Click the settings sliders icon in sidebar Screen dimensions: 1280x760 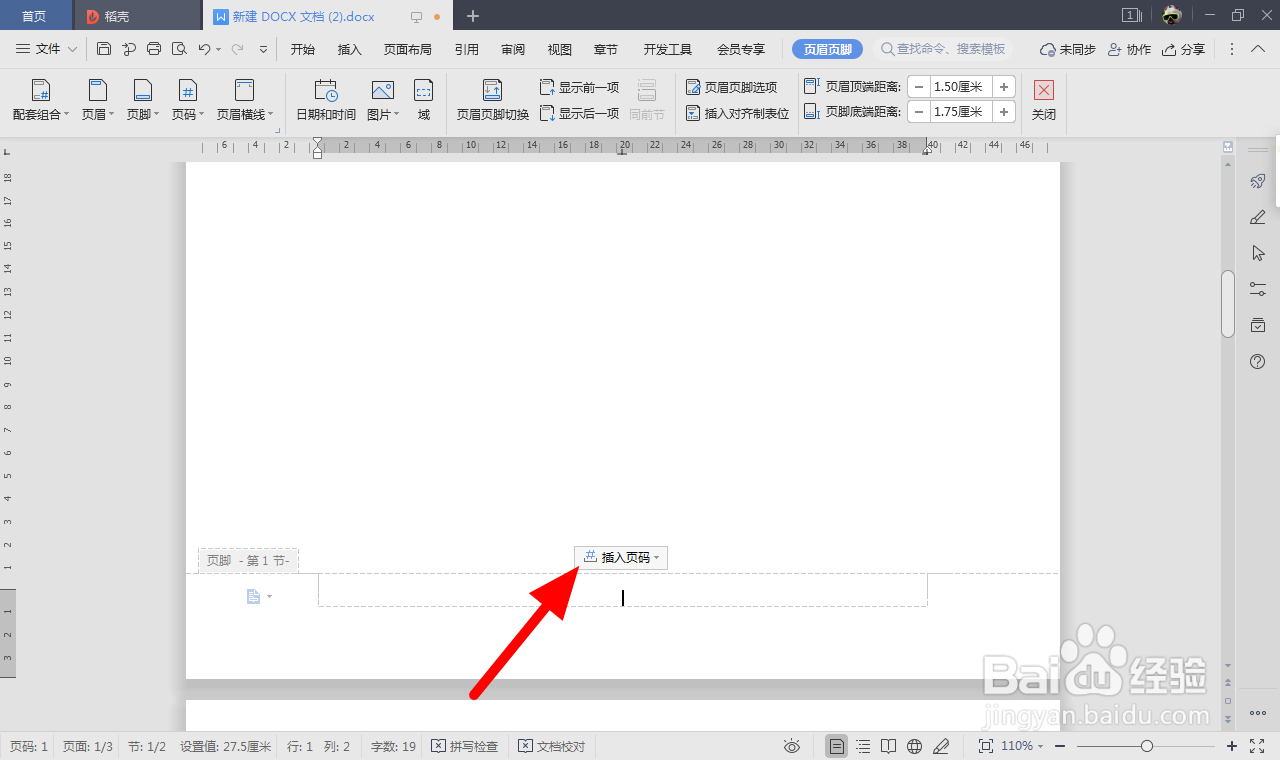click(1258, 289)
